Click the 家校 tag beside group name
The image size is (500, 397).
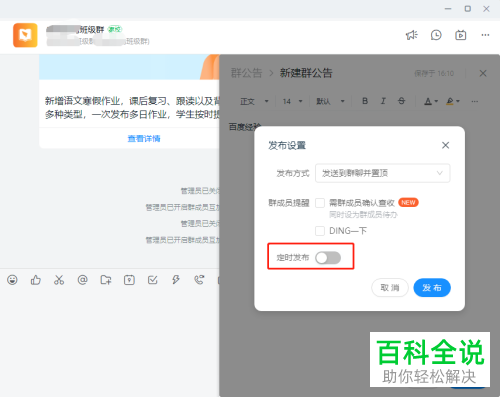click(115, 29)
